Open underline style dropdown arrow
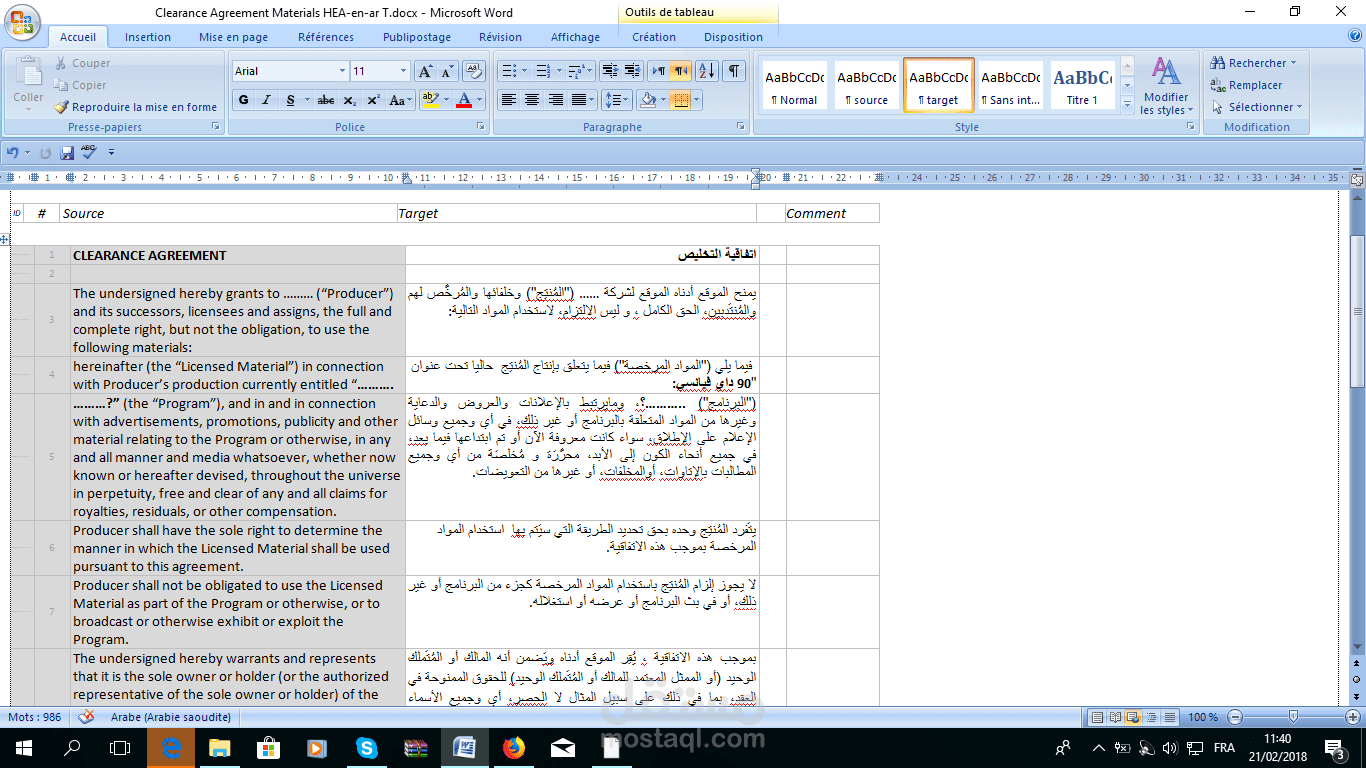The width and height of the screenshot is (1366, 768). (305, 100)
